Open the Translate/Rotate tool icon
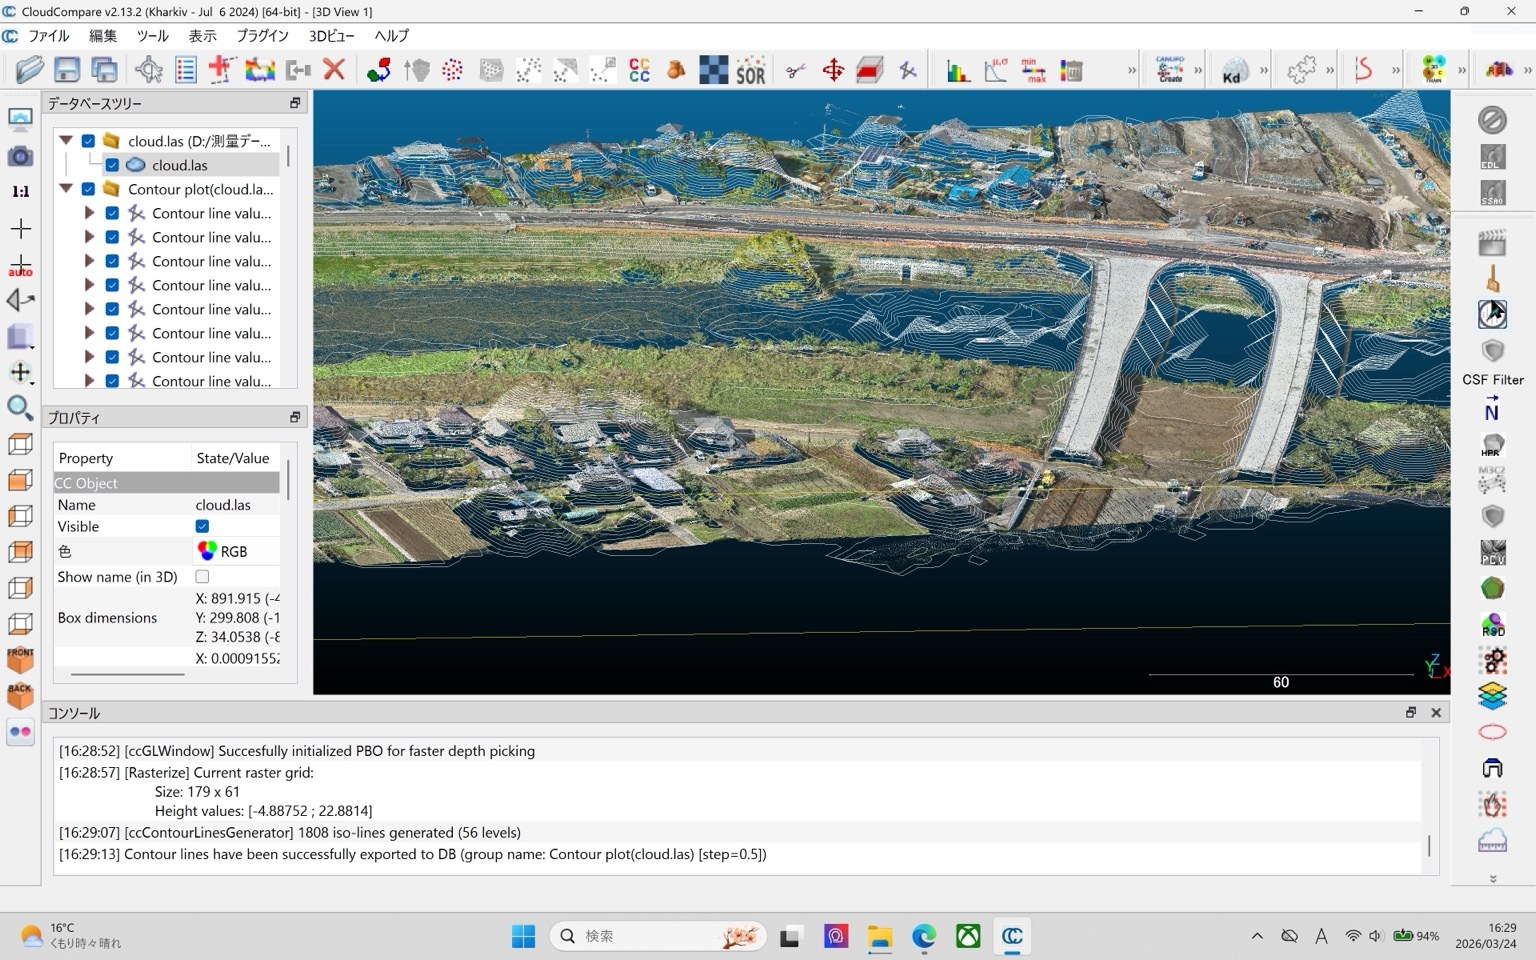 click(833, 70)
